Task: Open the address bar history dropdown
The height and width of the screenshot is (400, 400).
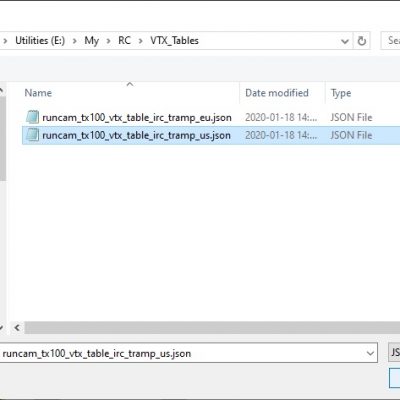Action: 345,41
